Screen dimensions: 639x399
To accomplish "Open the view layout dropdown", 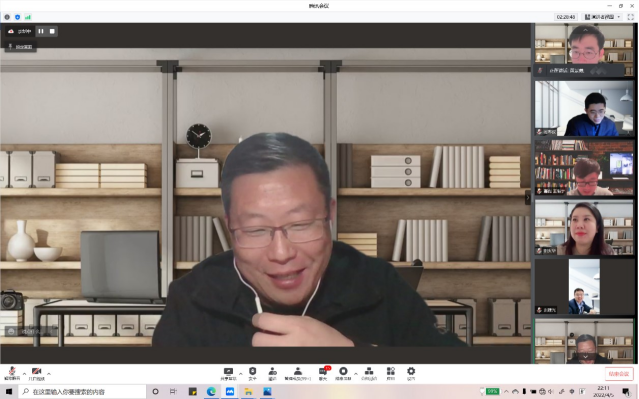I will [602, 17].
